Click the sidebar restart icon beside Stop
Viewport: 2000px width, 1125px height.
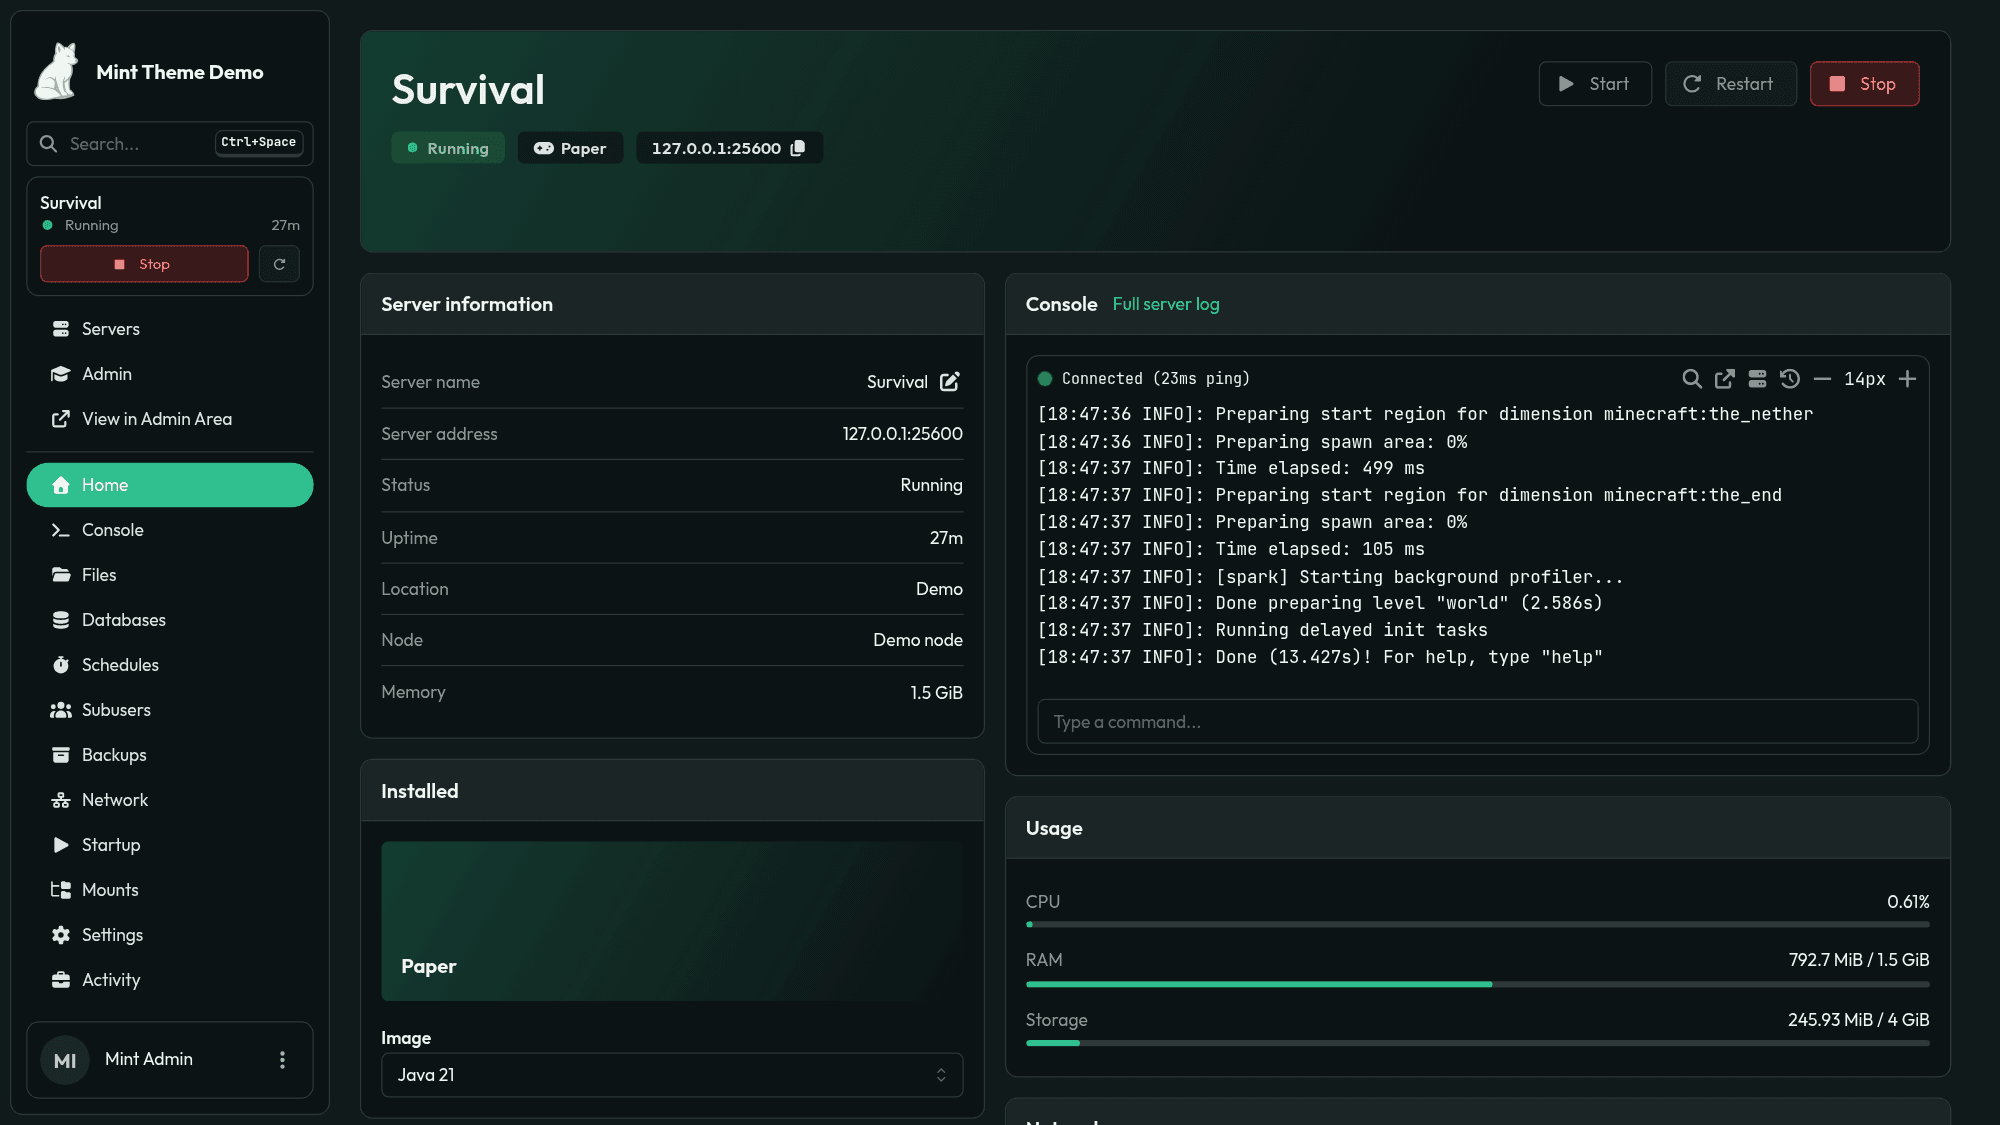click(x=279, y=264)
